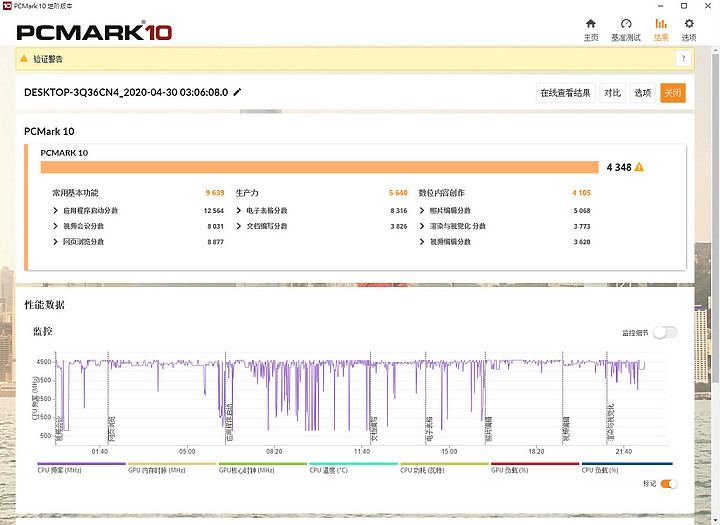Screen dimensions: 720x525
Task: Close the PCMark 10 window
Action: pos(708,6)
